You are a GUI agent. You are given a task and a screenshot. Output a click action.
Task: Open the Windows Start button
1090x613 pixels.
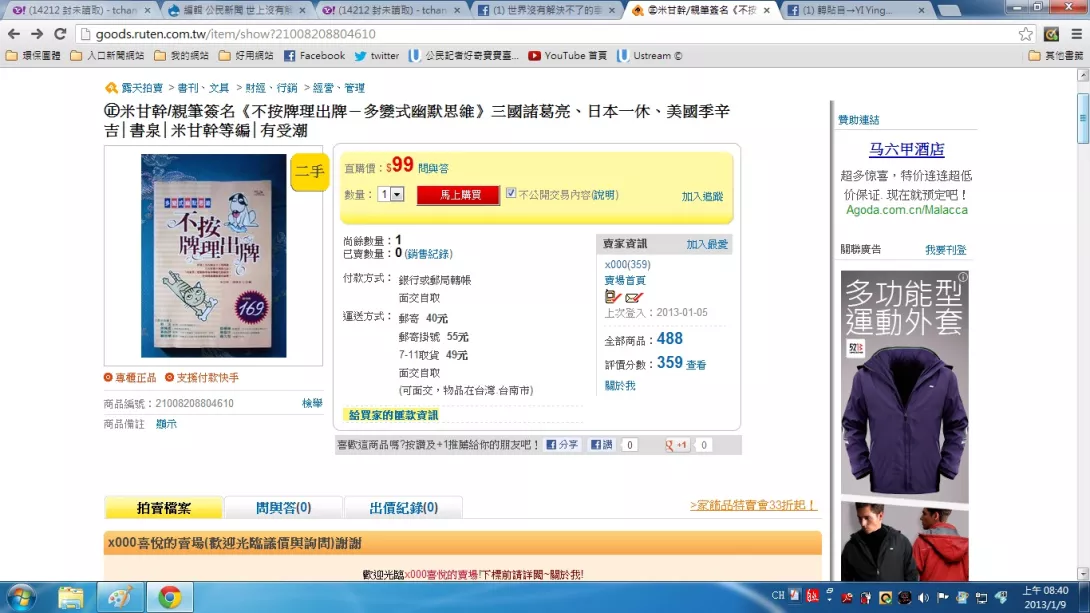tap(22, 598)
